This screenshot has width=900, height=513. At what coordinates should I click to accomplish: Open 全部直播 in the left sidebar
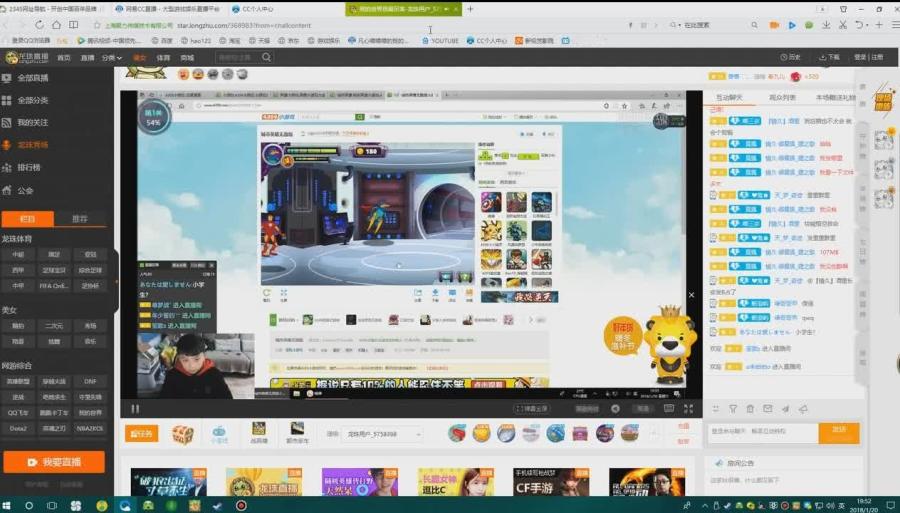(x=32, y=77)
